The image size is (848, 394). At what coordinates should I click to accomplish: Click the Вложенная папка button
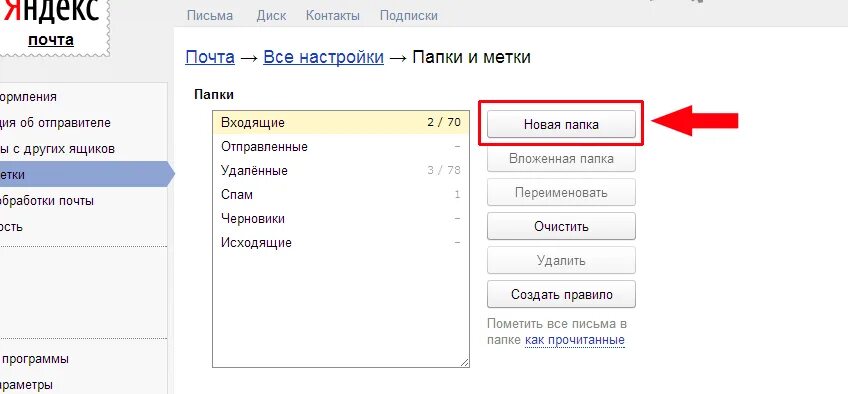[561, 159]
